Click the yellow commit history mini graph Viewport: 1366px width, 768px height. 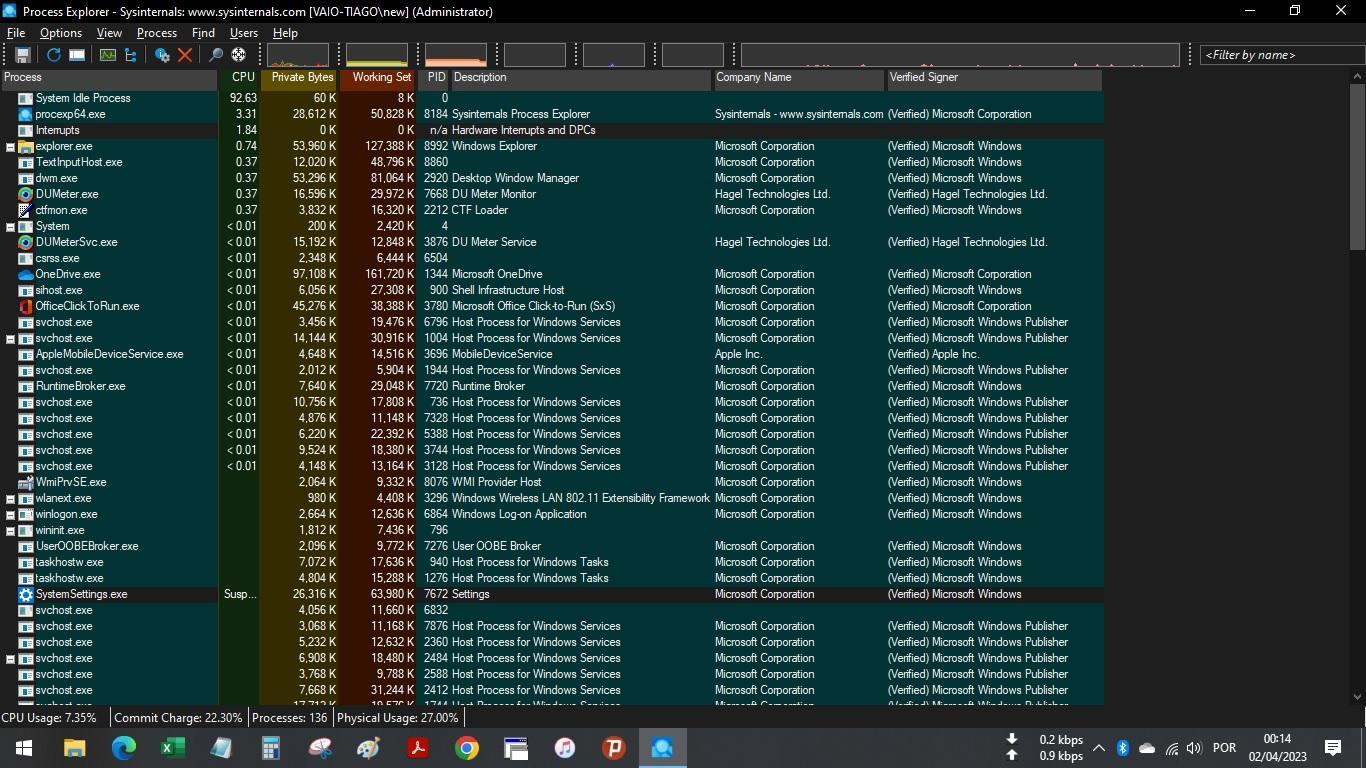click(x=377, y=55)
